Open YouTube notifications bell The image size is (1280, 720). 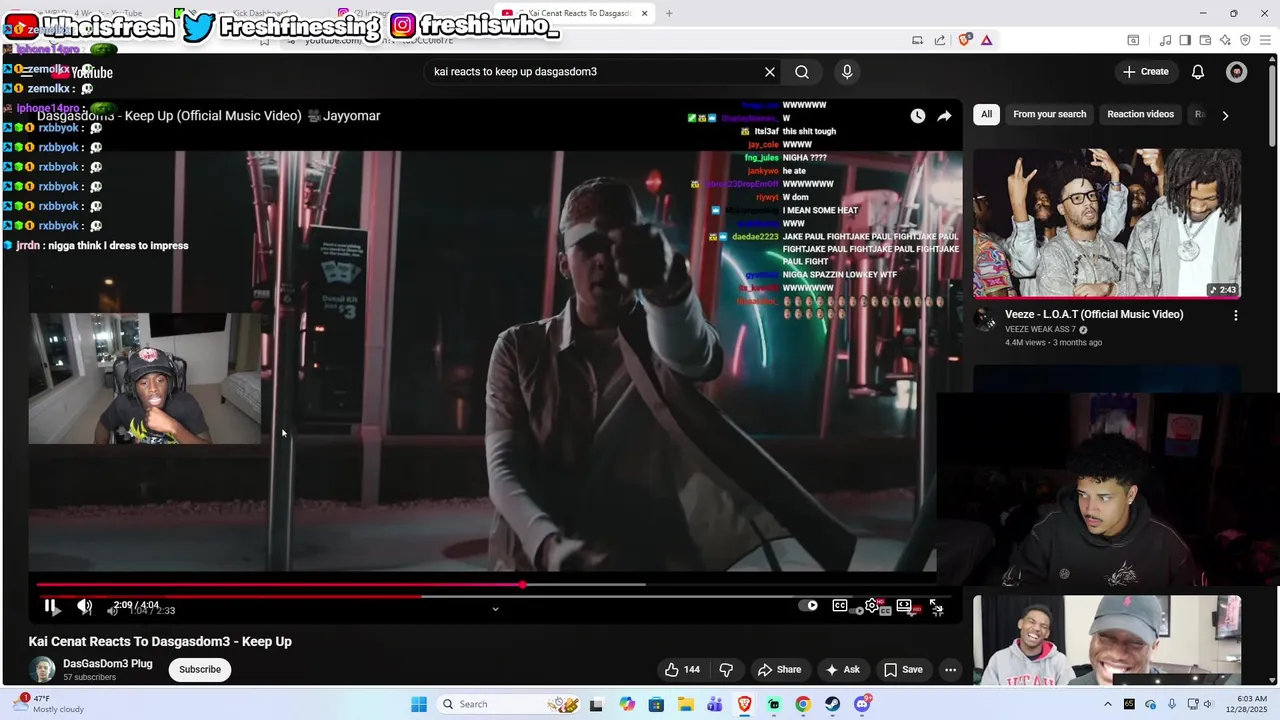(1198, 72)
